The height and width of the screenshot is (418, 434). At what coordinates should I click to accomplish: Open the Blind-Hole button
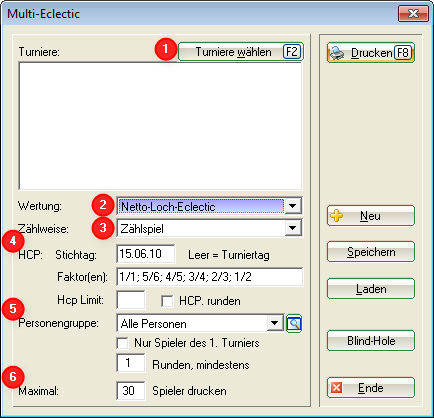pos(371,341)
